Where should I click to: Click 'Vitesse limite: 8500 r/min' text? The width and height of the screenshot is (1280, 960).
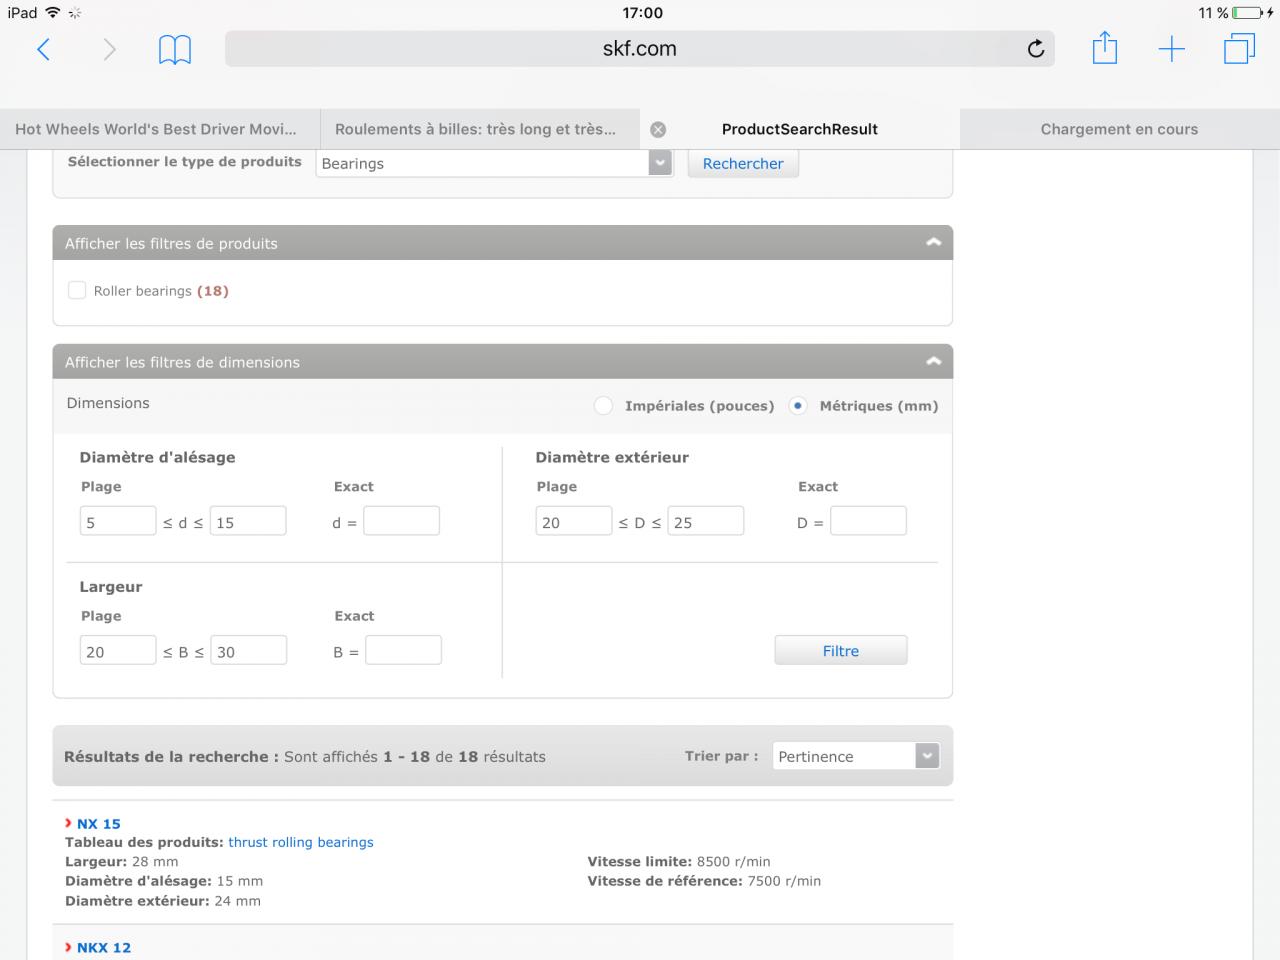679,861
